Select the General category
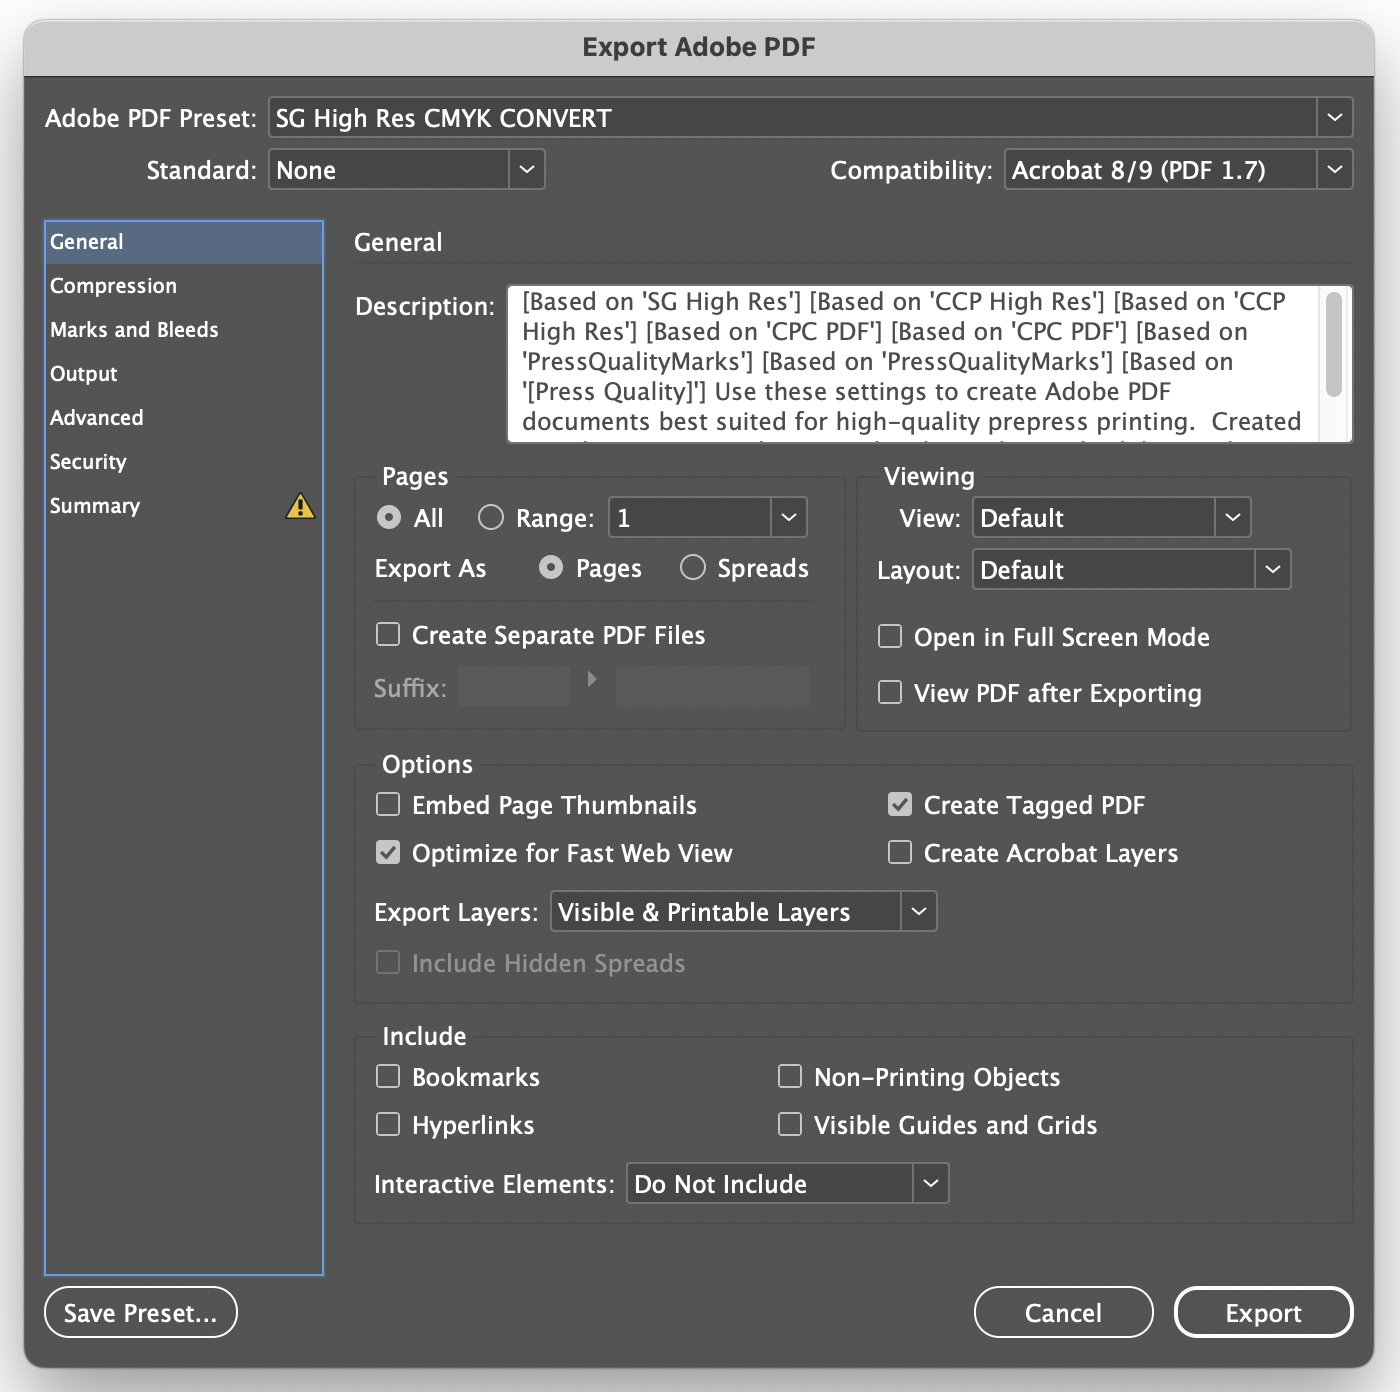The width and height of the screenshot is (1400, 1392). point(184,242)
